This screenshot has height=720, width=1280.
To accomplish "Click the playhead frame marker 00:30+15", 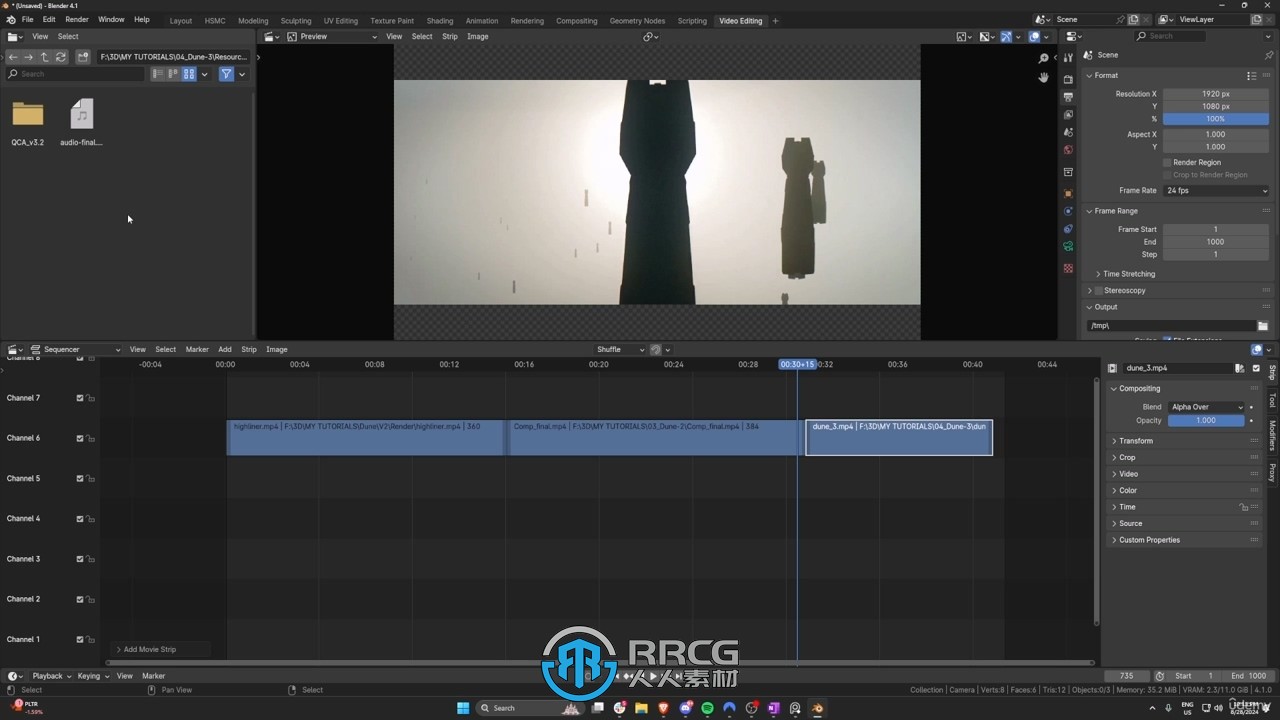I will (797, 364).
